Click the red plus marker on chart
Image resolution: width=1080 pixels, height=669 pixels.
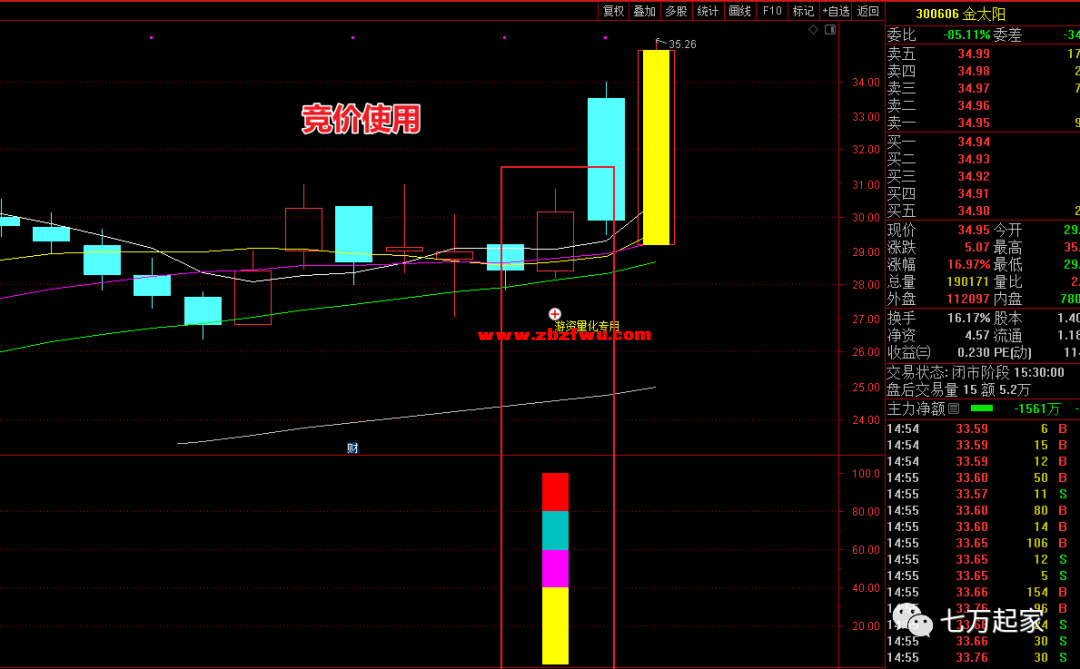tap(555, 313)
